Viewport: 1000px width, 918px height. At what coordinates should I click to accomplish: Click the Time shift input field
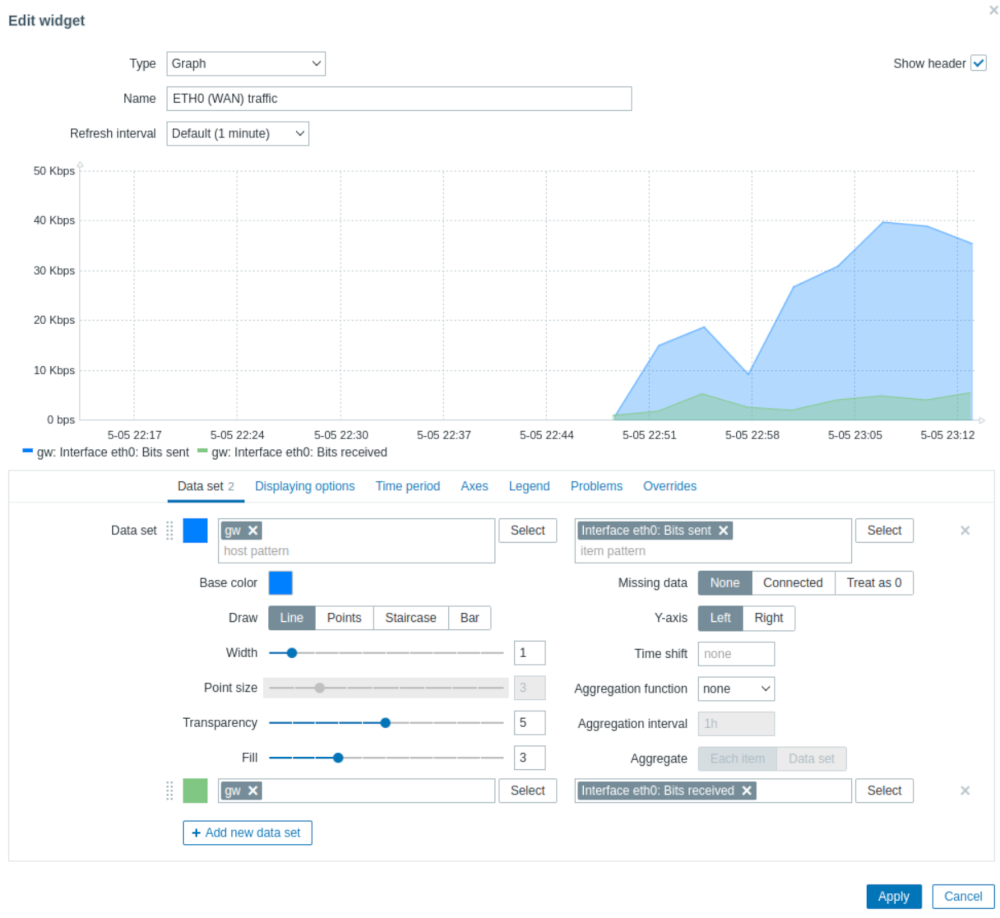(x=736, y=655)
